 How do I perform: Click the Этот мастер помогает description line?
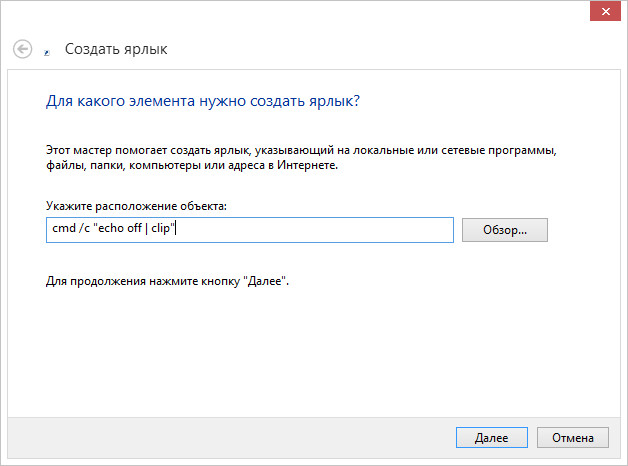tap(301, 150)
